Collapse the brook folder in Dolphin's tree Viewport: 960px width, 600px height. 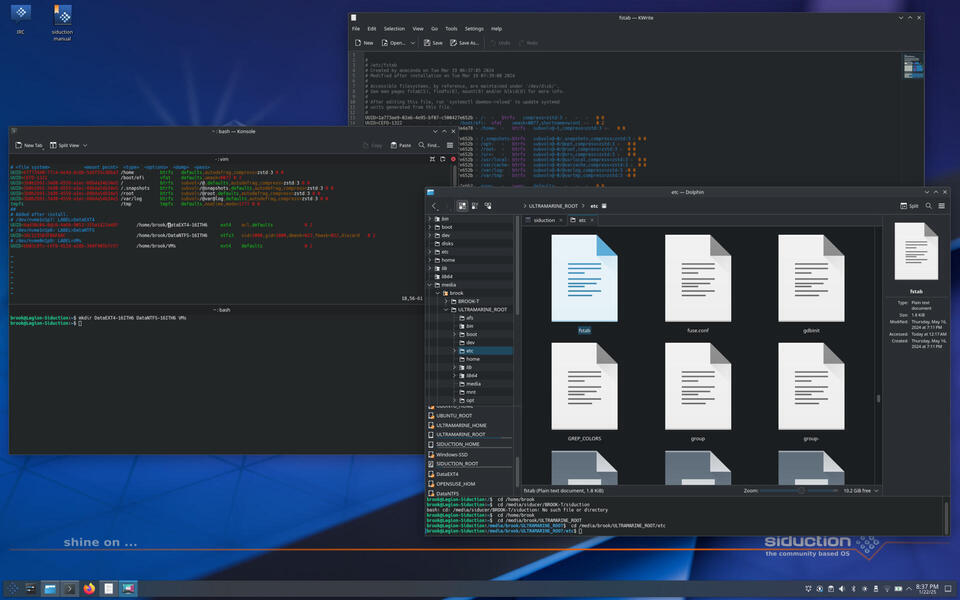point(438,293)
